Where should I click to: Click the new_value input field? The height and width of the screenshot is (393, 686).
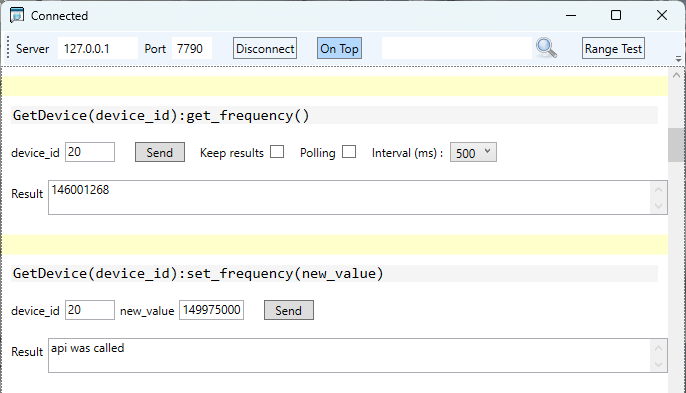(x=211, y=310)
